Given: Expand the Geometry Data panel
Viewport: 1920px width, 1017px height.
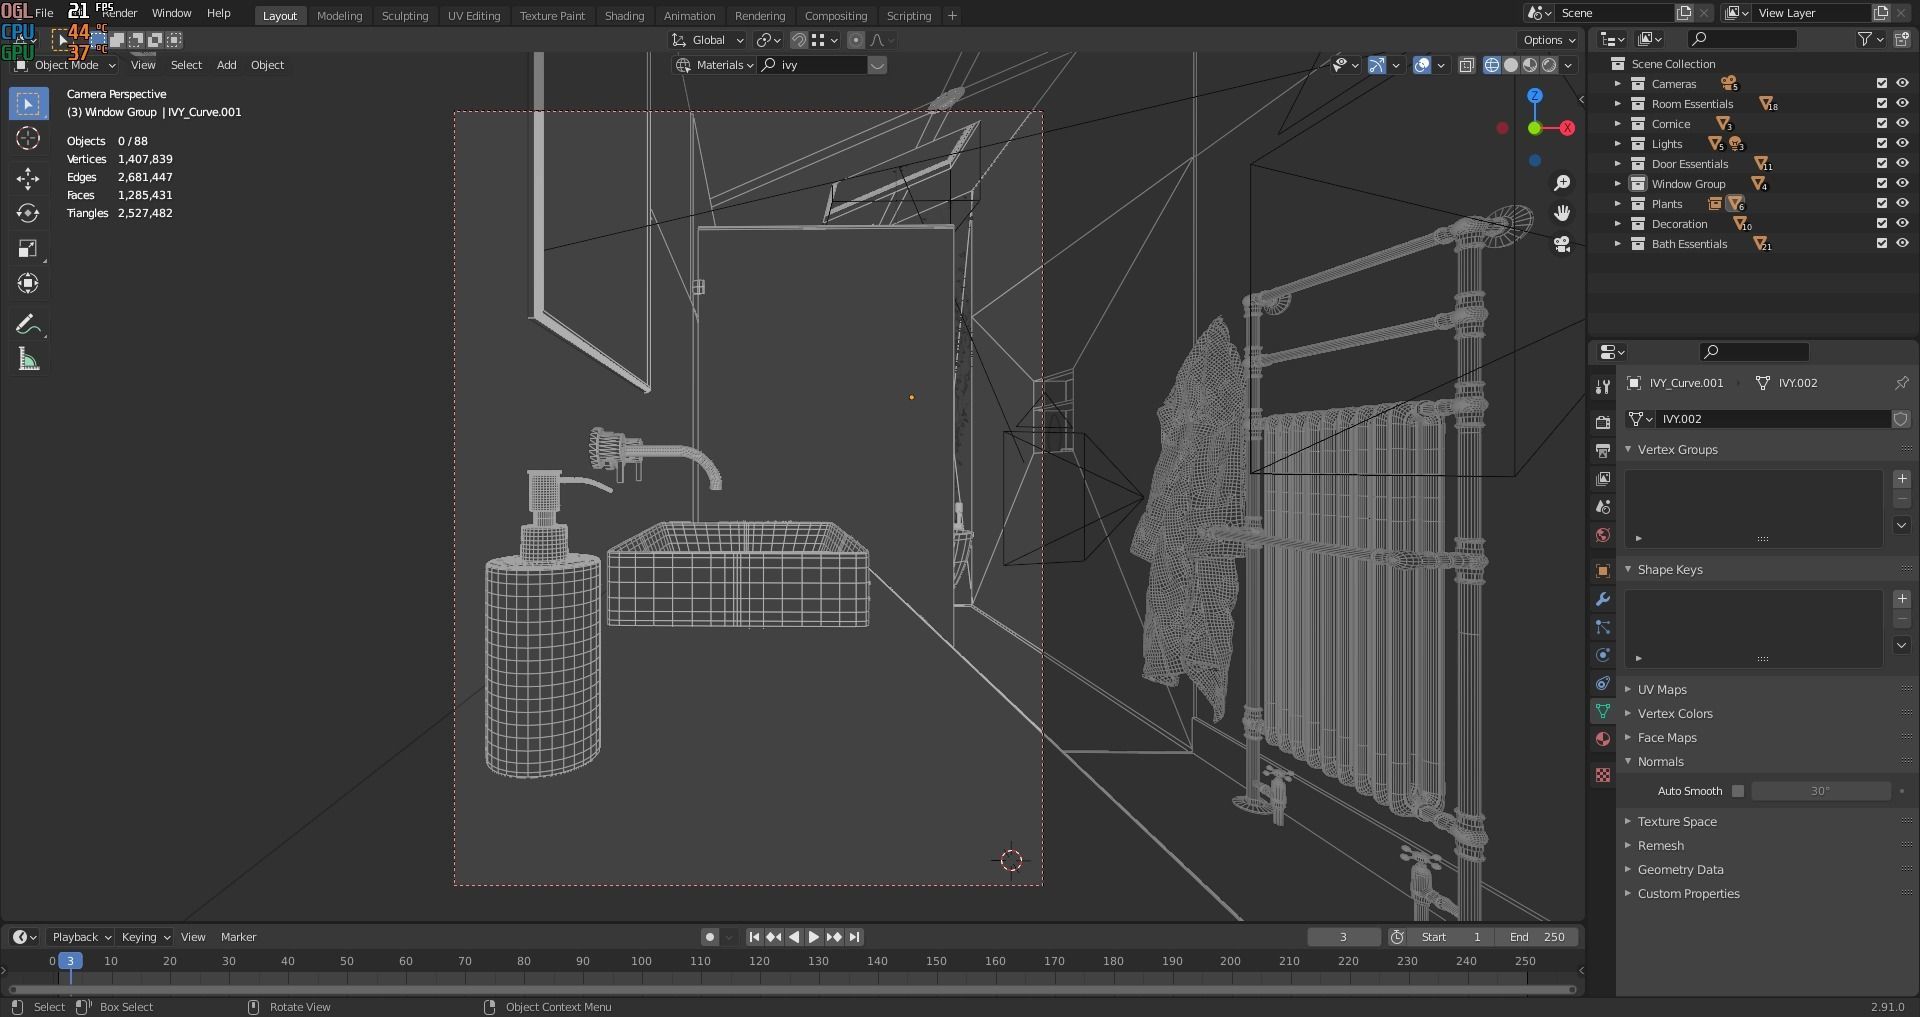Looking at the screenshot, I should point(1680,870).
